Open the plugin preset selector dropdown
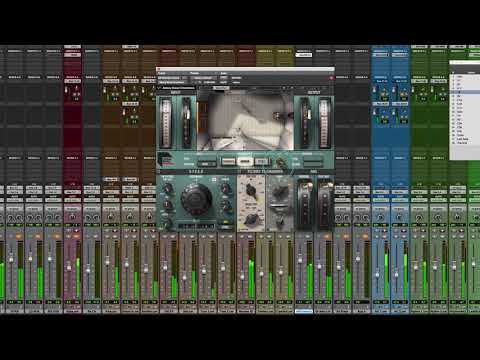The height and width of the screenshot is (360, 480). pos(203,78)
